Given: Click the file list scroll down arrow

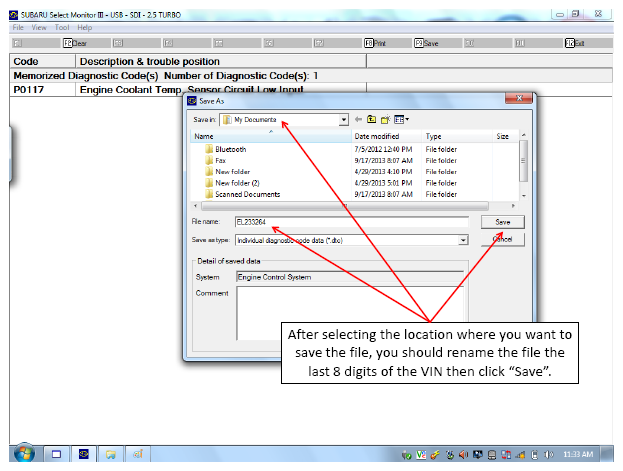Looking at the screenshot, I should coord(524,196).
